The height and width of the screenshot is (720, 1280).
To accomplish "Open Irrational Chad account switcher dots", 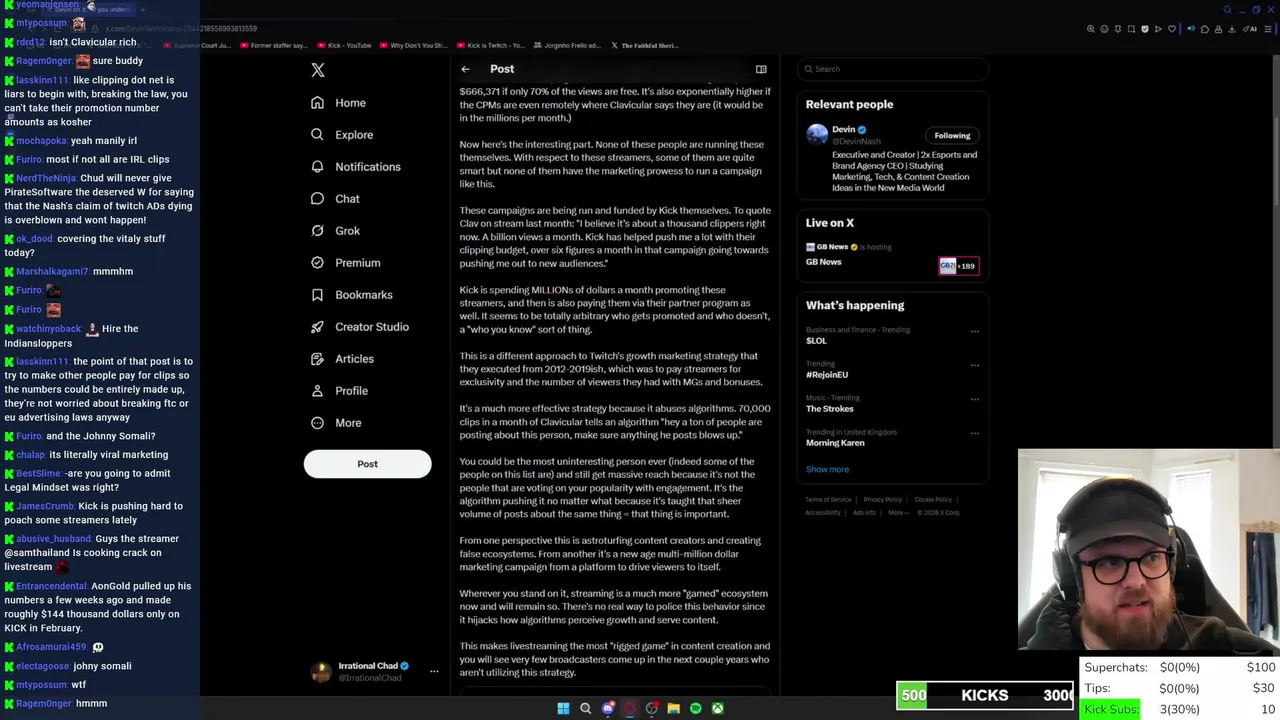I will click(434, 671).
